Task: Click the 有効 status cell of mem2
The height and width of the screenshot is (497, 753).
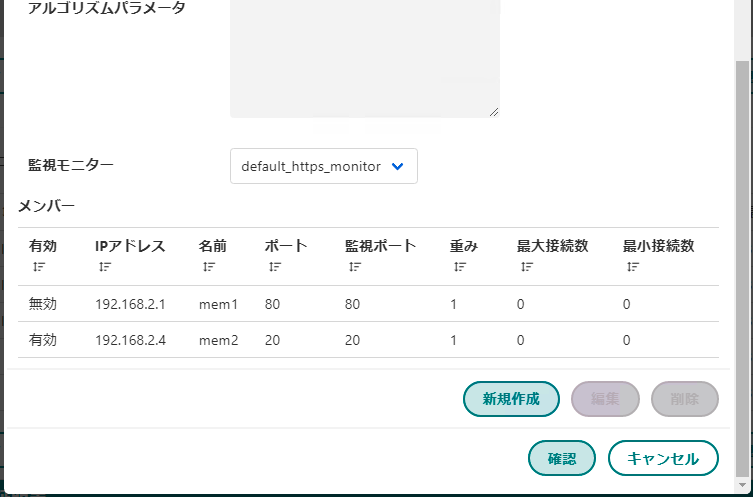Action: [43, 340]
